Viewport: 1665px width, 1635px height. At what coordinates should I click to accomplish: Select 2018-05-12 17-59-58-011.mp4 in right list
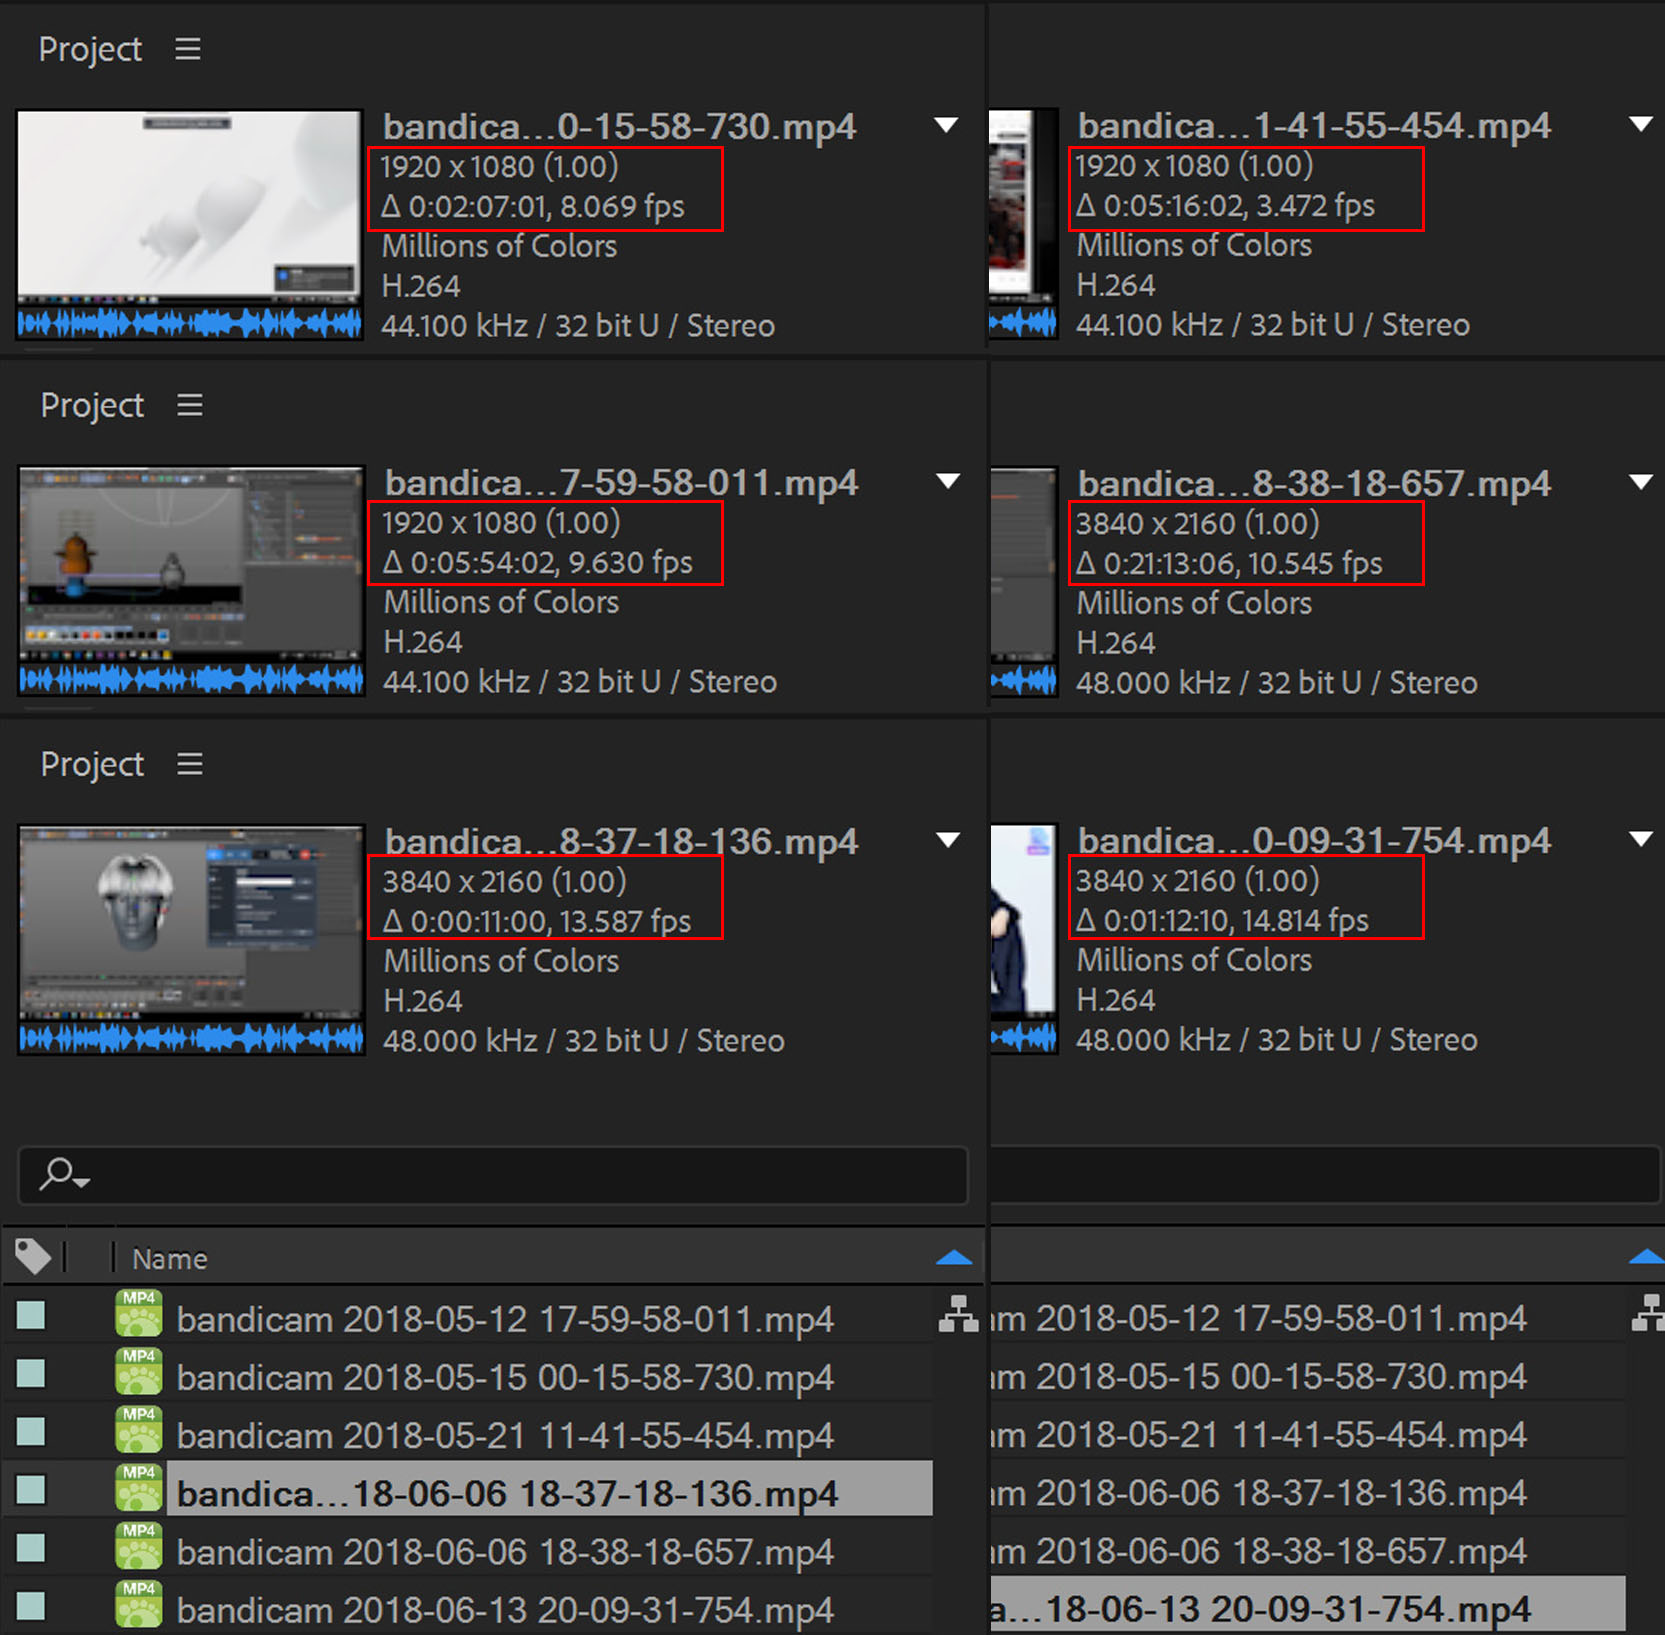pyautogui.click(x=1258, y=1318)
